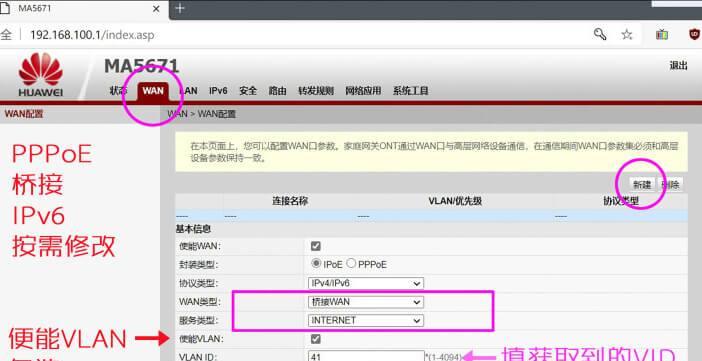Viewport: 702px width, 361px height.
Task: Click the 删除 button
Action: click(x=670, y=185)
